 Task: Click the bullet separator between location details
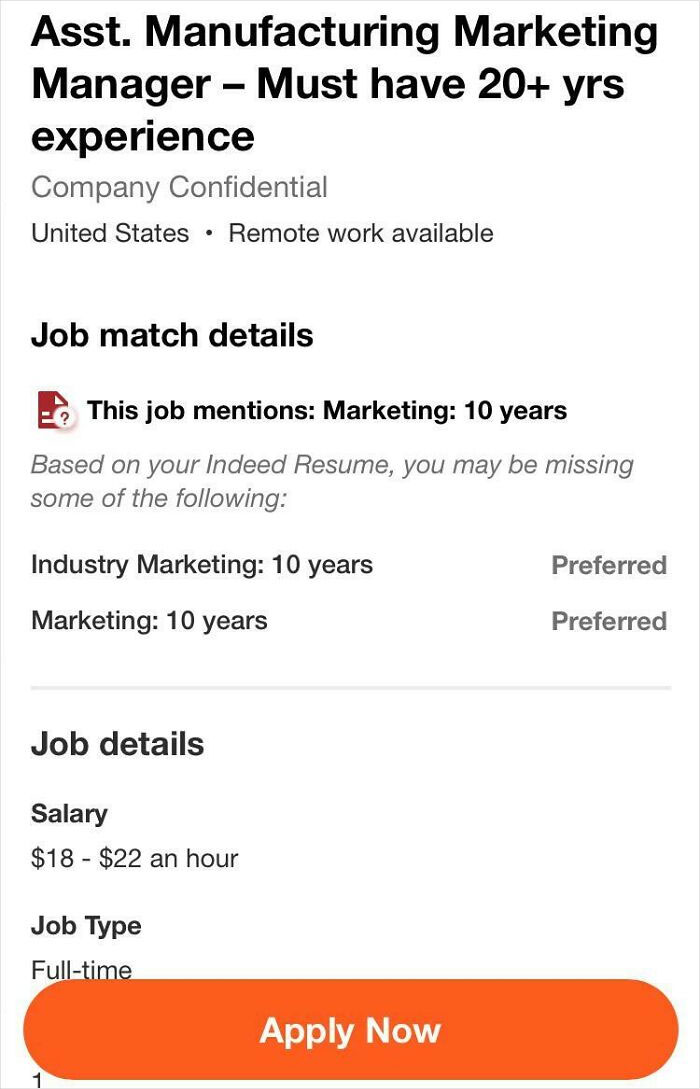point(207,233)
